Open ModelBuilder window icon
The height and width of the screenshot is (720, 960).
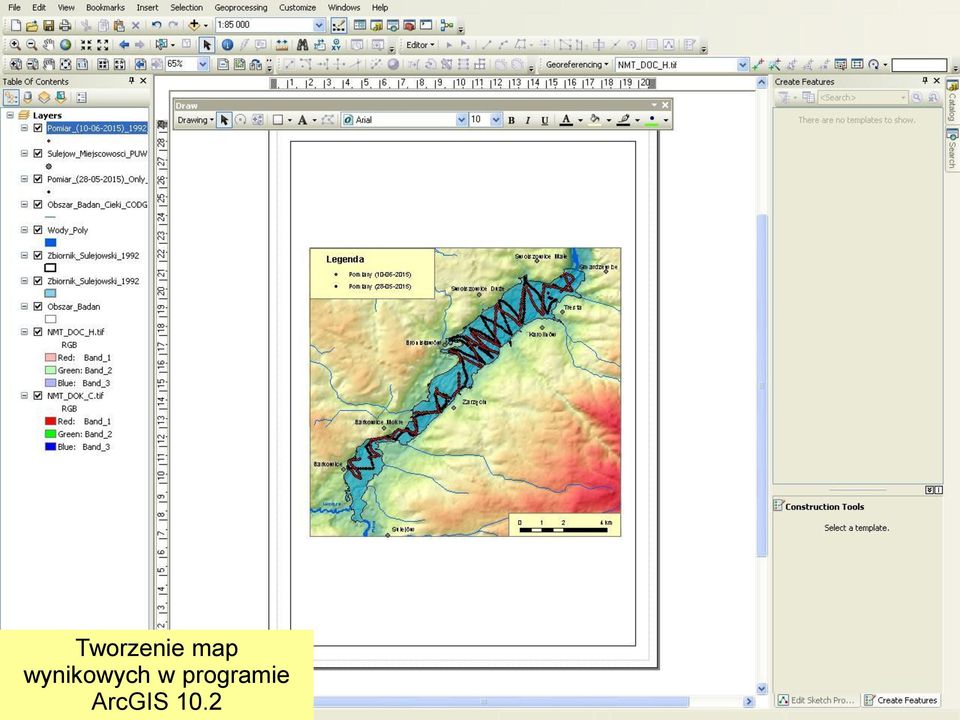(x=446, y=25)
